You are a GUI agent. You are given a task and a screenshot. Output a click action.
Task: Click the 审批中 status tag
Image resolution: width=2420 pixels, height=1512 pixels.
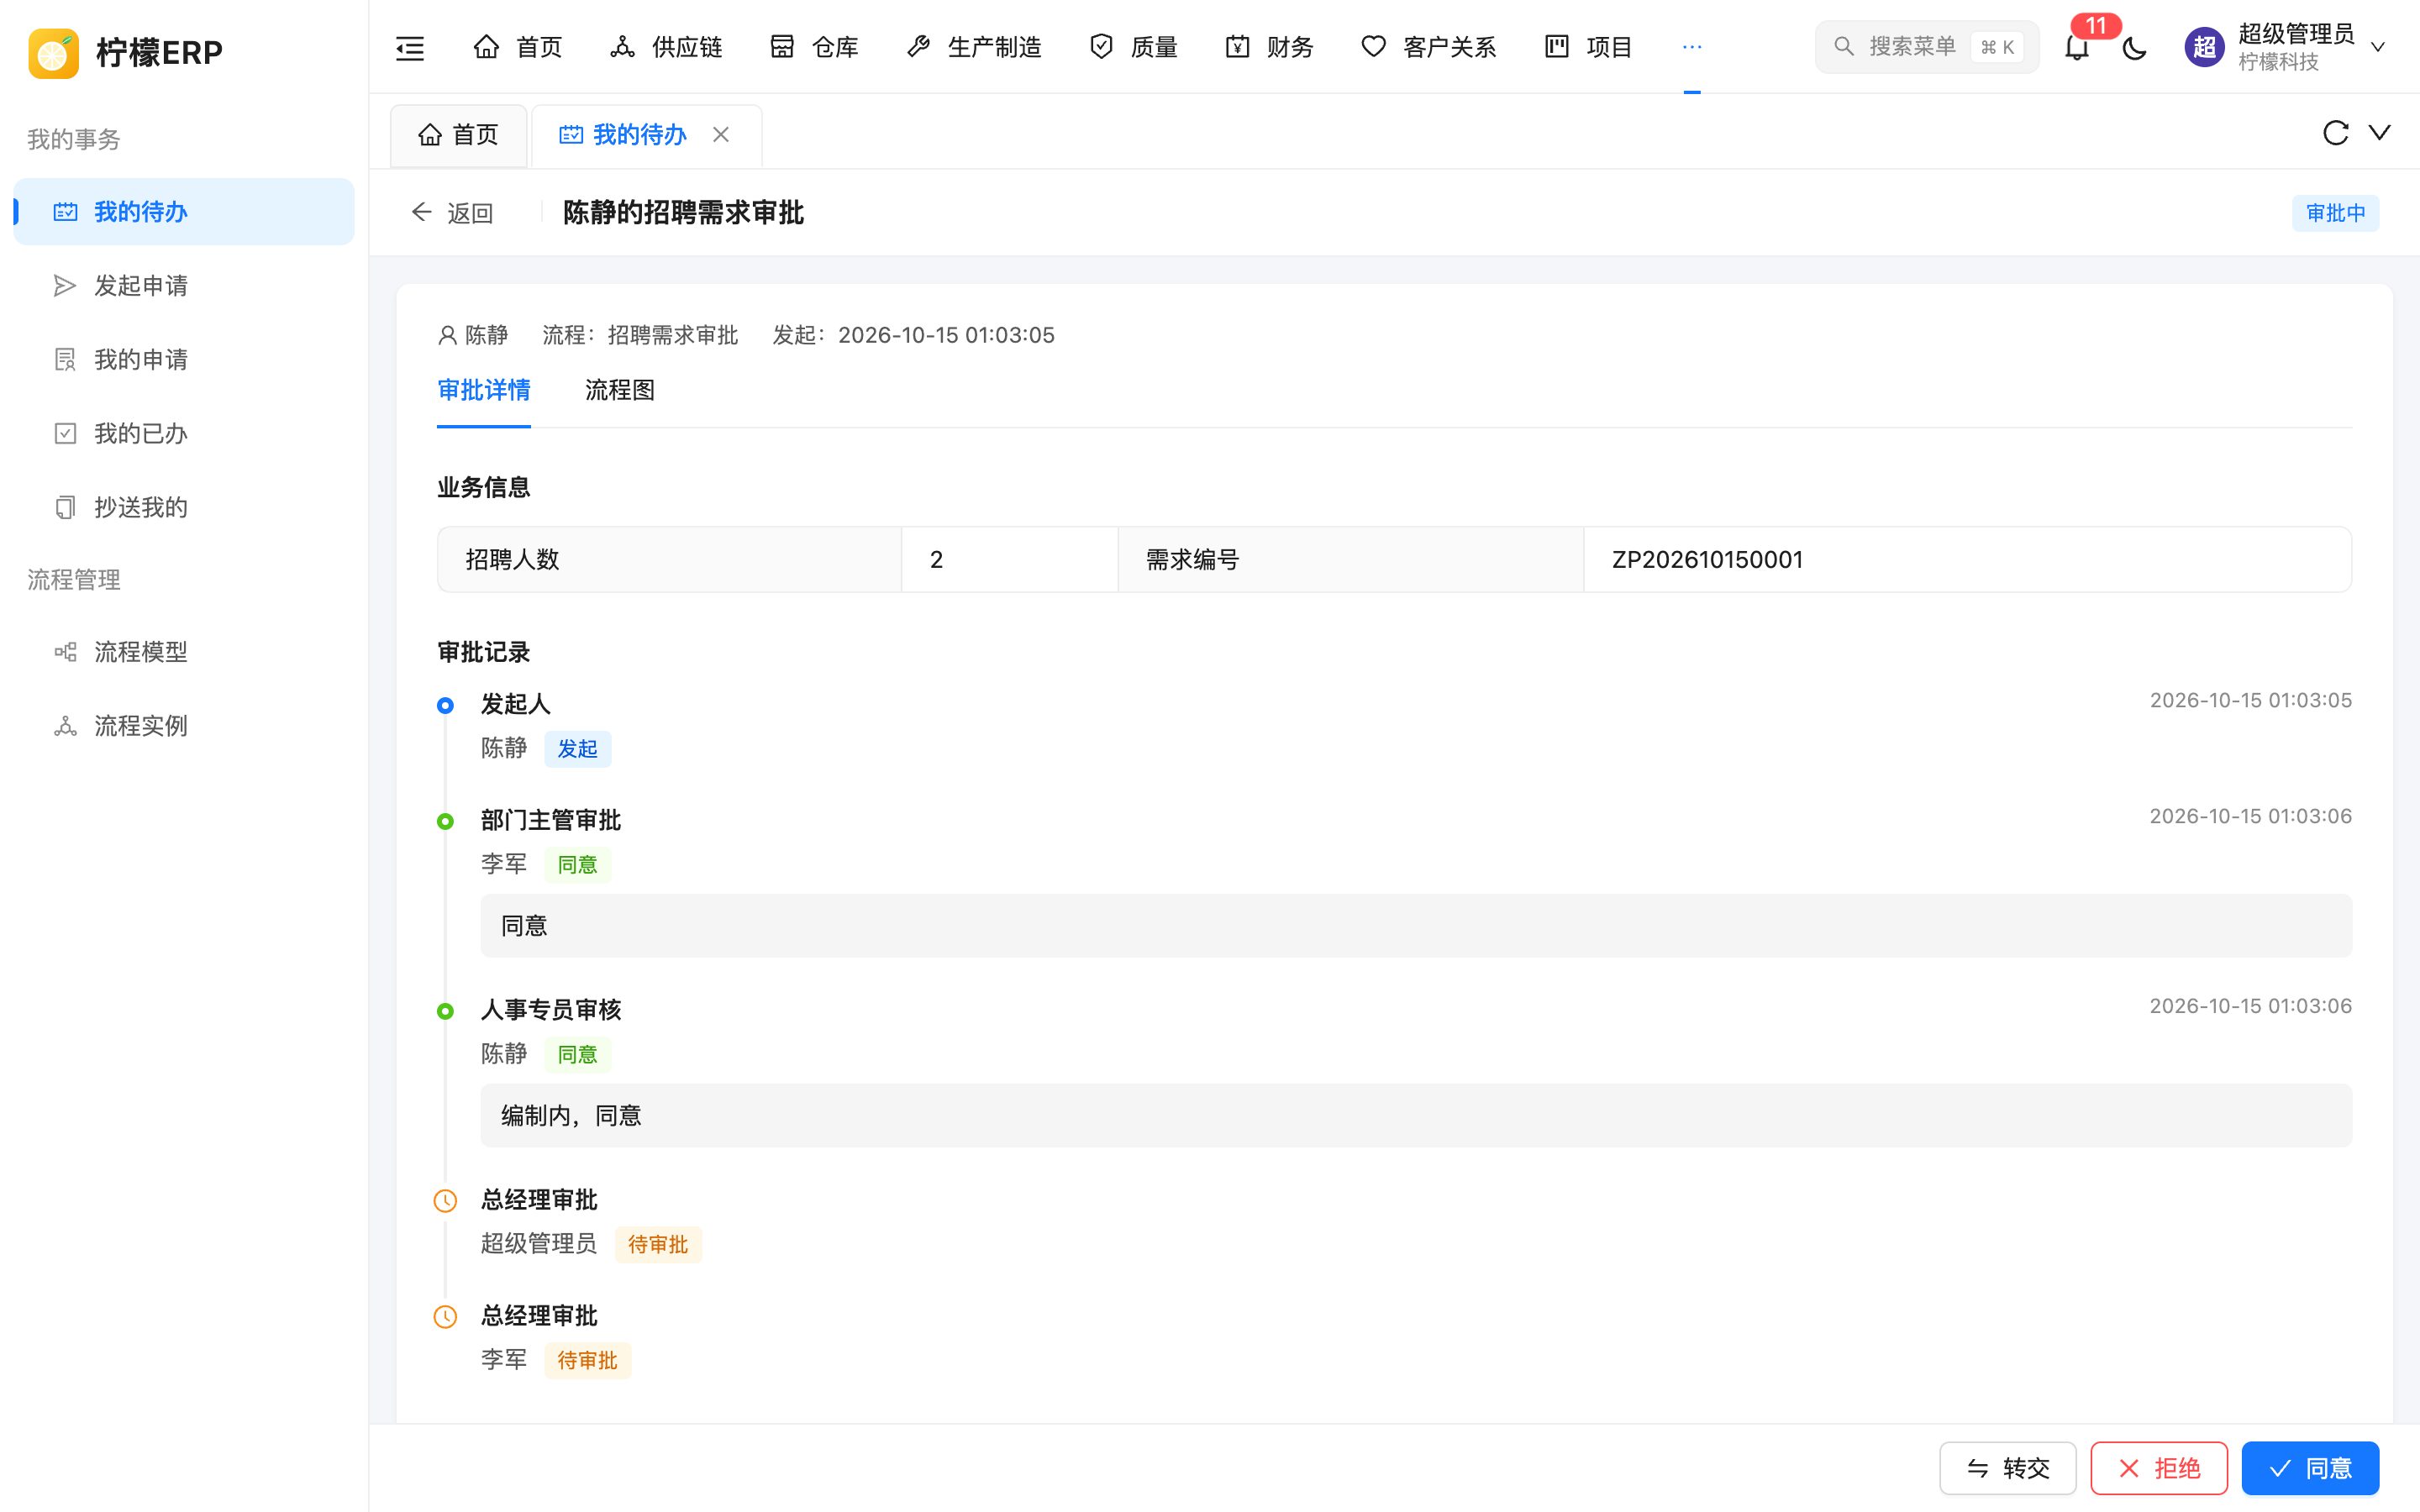[2335, 213]
